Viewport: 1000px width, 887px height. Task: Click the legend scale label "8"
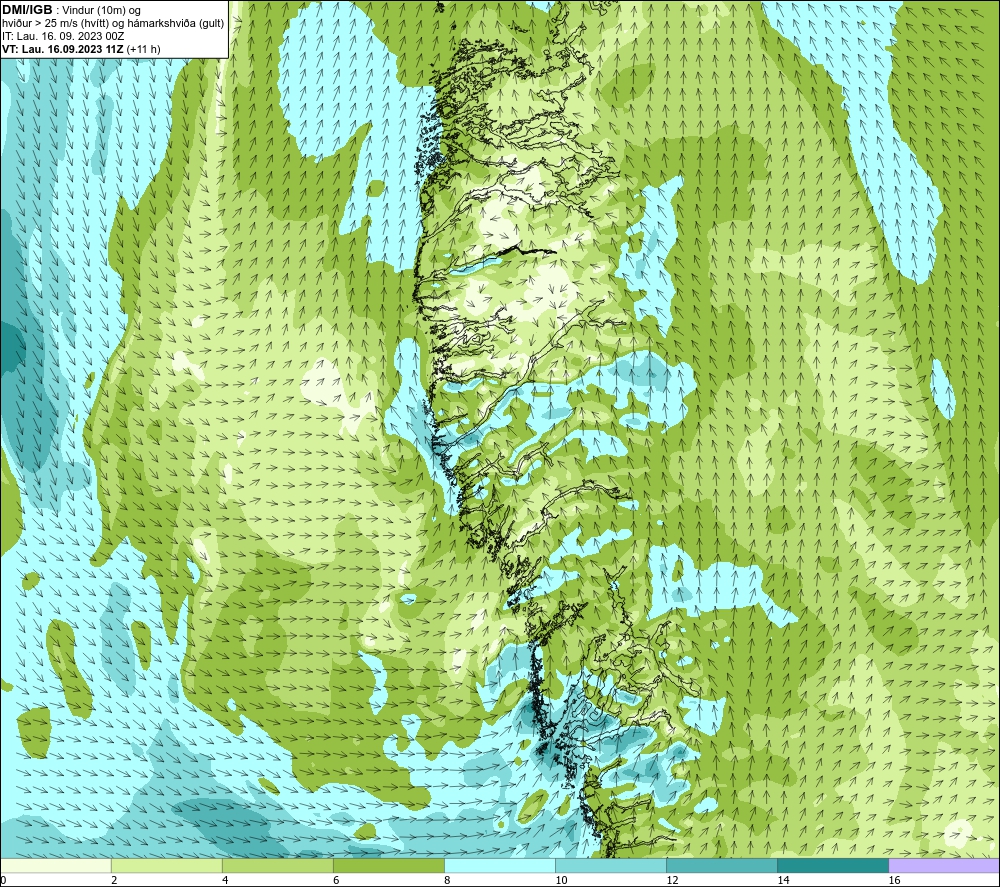coord(447,881)
